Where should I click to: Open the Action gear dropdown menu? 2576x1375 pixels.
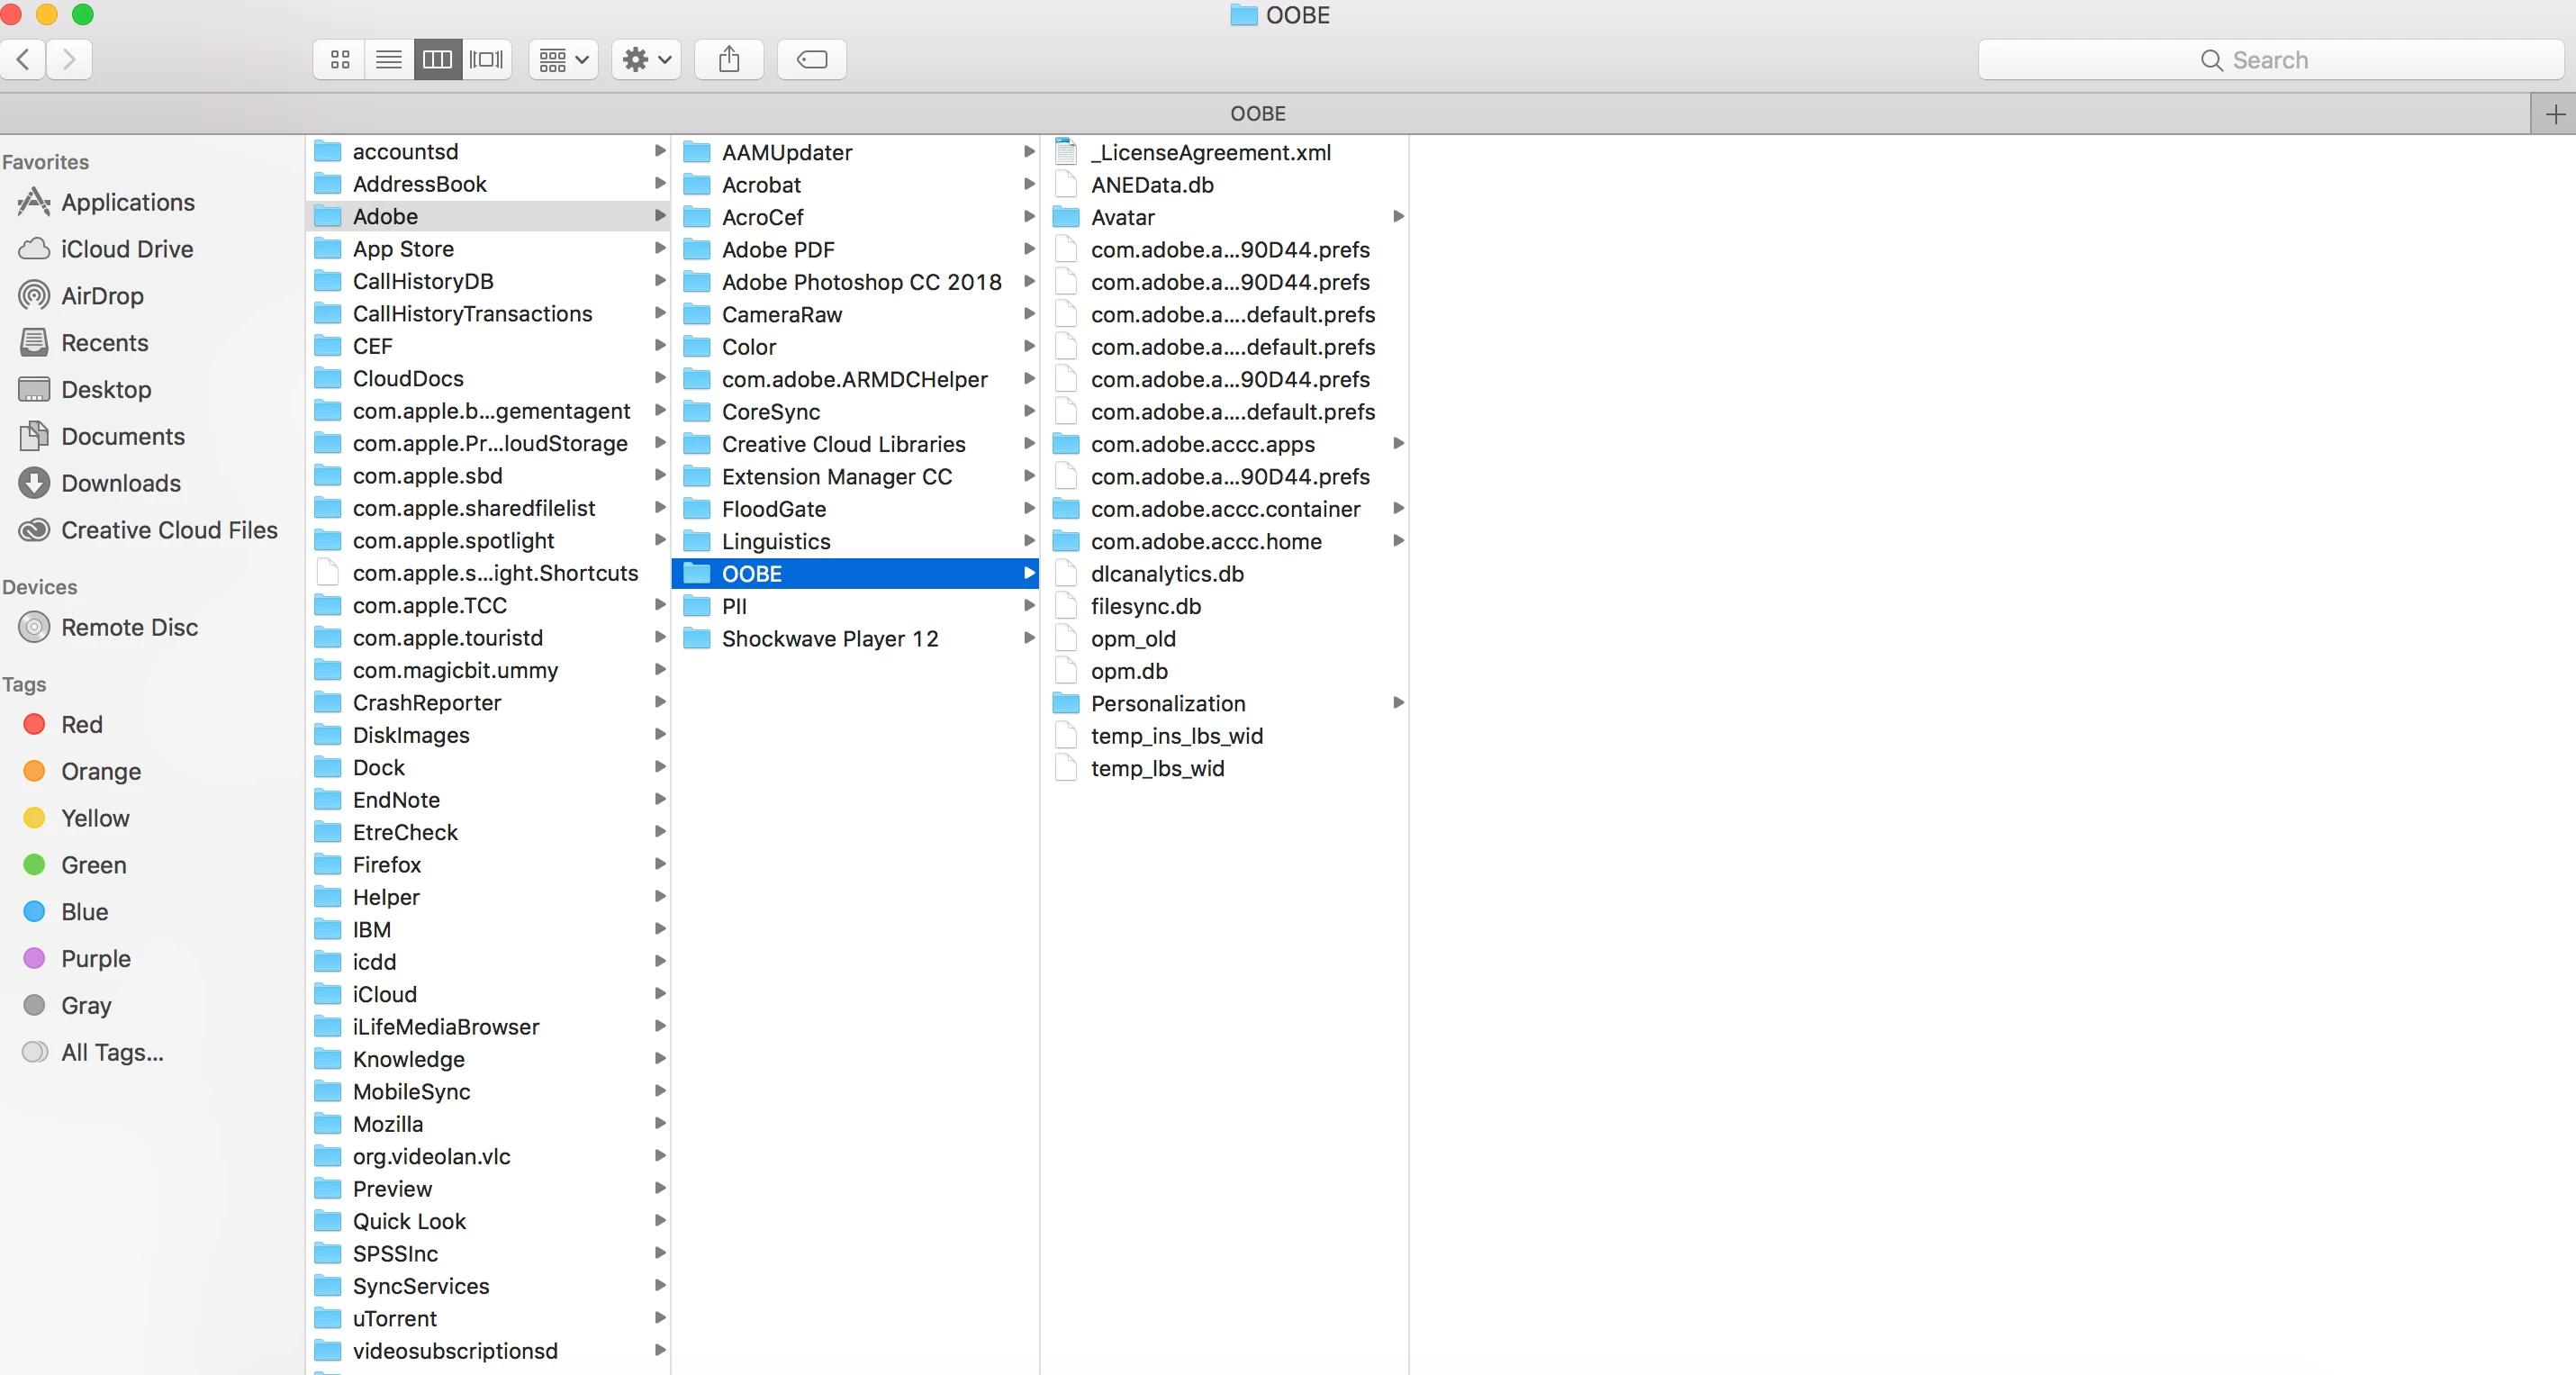coord(646,60)
